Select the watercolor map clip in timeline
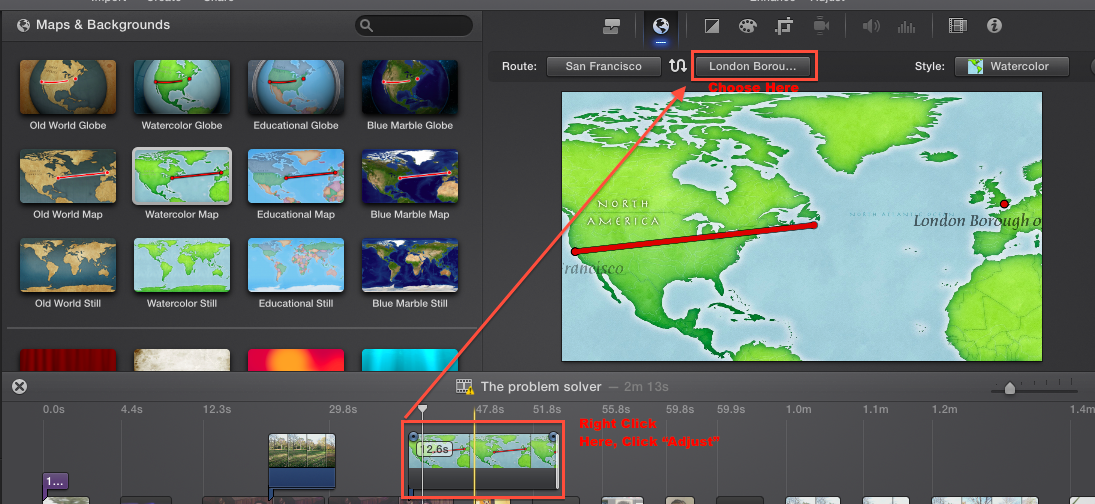This screenshot has width=1095, height=504. tap(485, 461)
